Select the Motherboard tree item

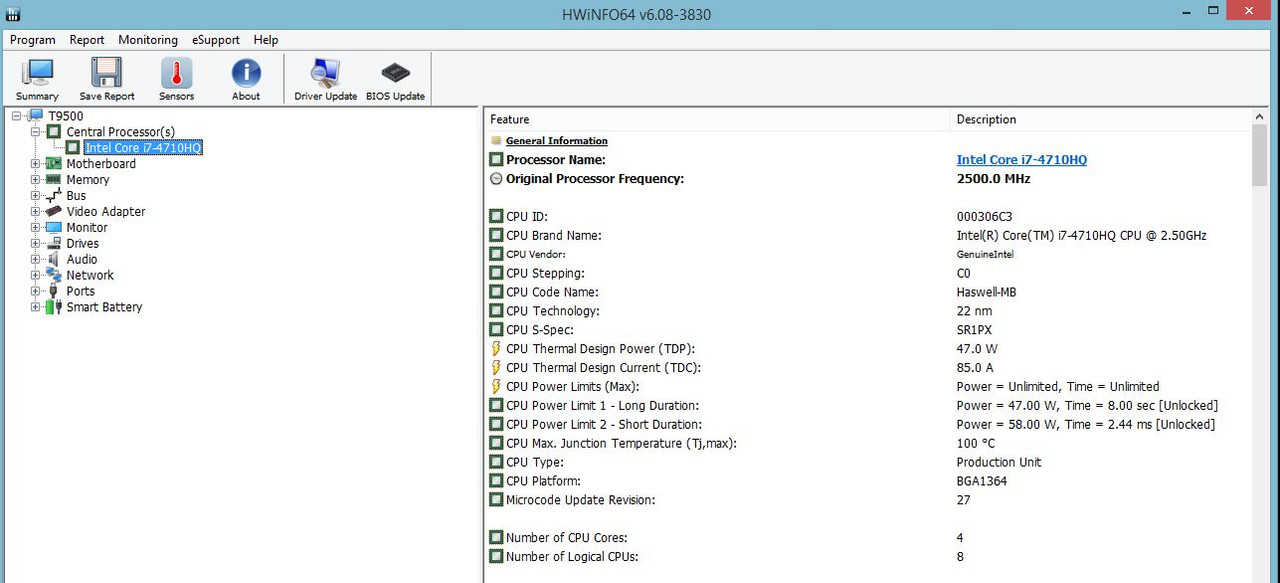pos(101,164)
